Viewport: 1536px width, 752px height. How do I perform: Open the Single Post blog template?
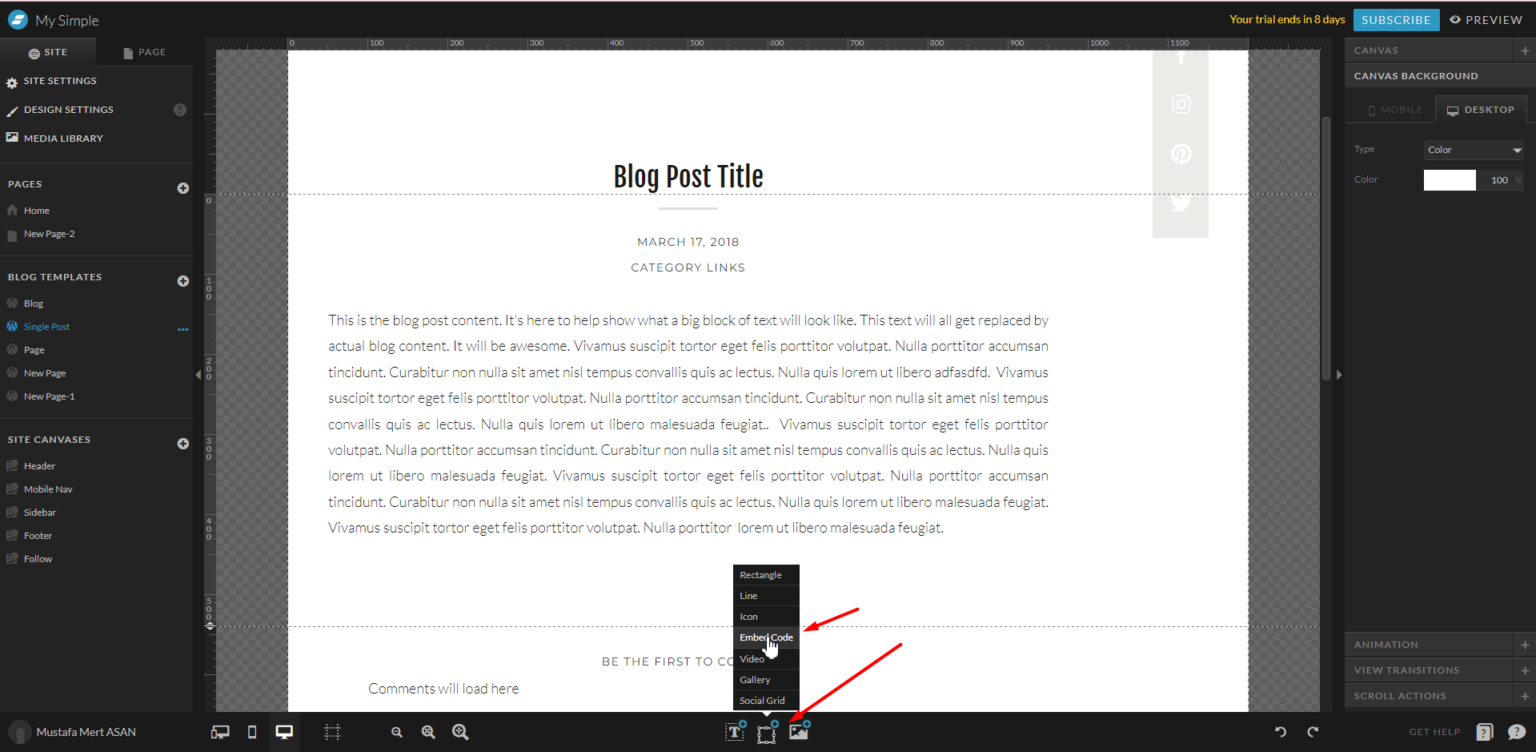point(47,327)
